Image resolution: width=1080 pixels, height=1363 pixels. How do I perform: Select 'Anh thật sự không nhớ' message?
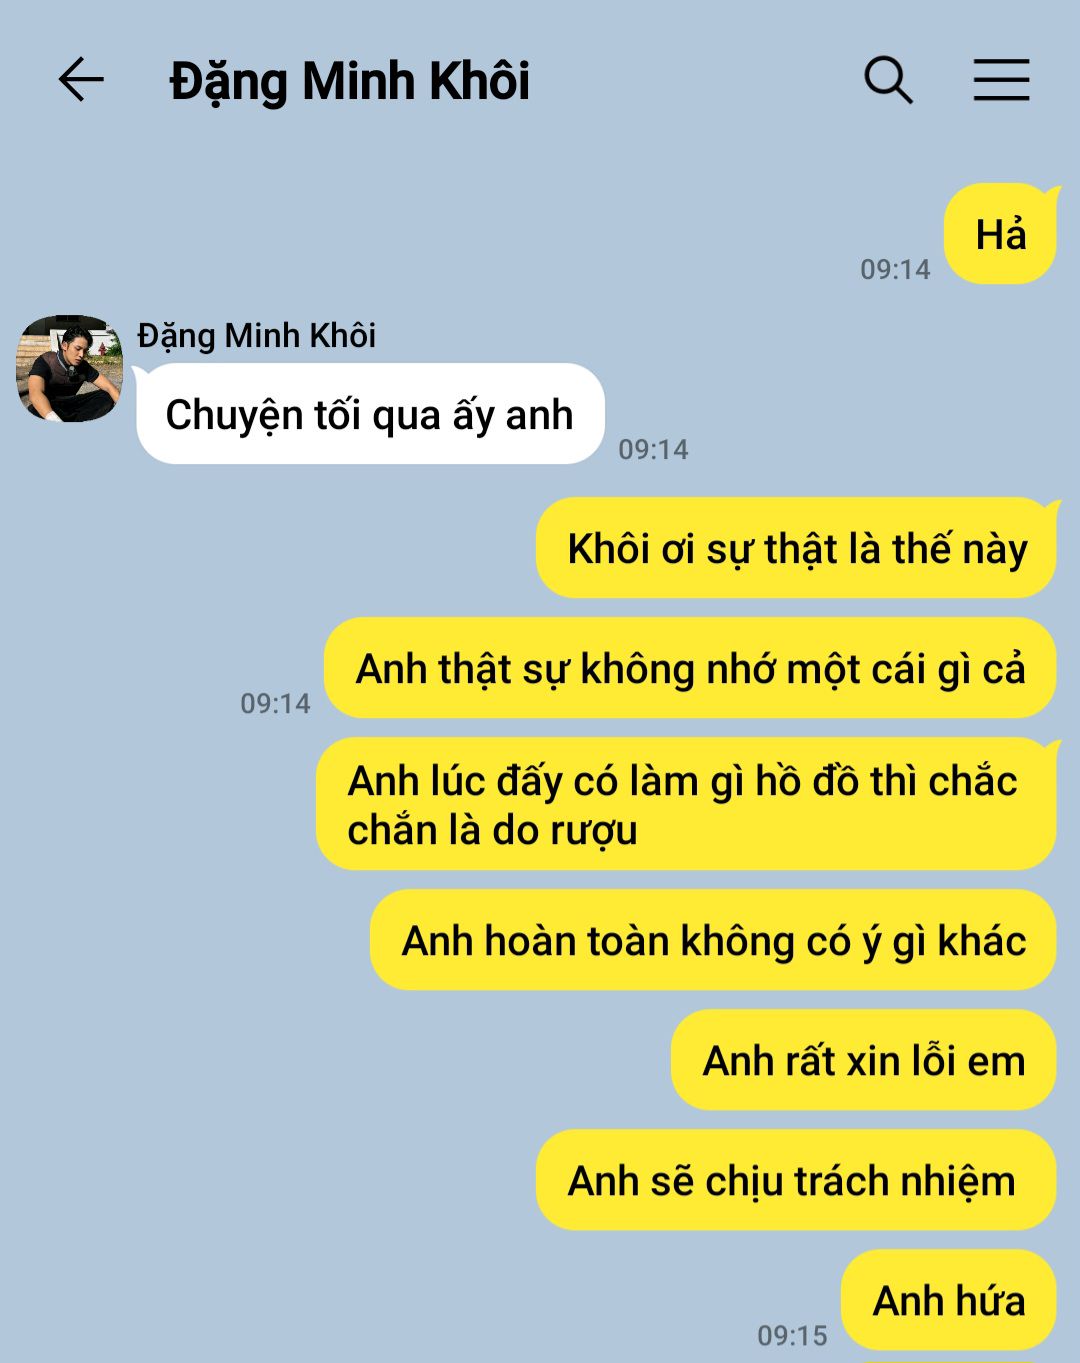point(690,668)
